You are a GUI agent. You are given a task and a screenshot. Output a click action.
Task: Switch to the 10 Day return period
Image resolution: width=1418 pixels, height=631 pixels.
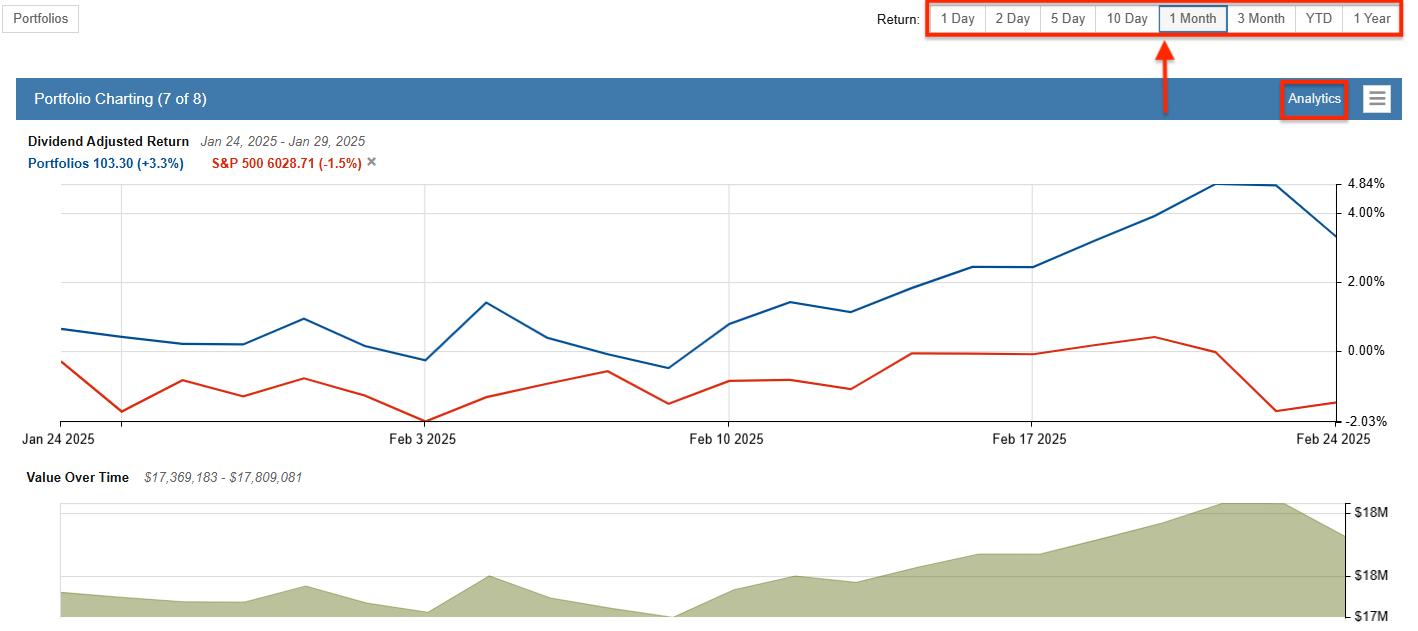click(x=1126, y=18)
